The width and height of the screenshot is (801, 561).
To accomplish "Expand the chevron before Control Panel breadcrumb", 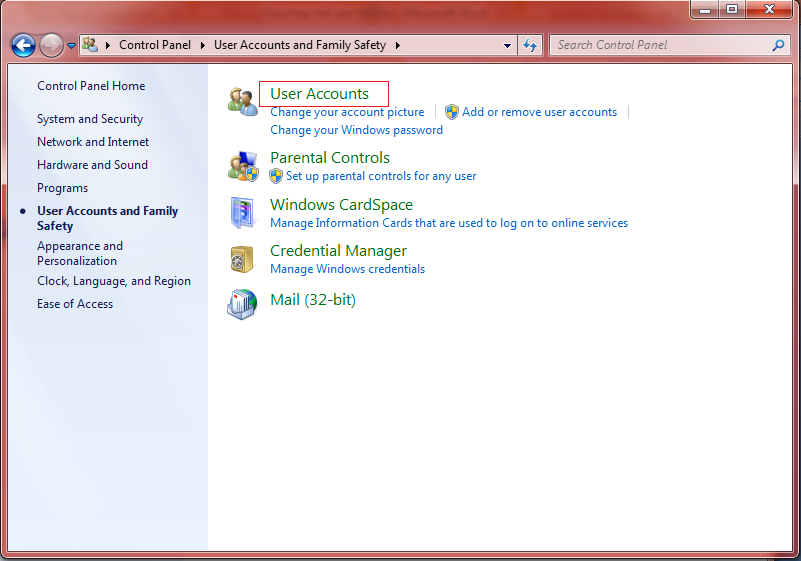I will pyautogui.click(x=108, y=45).
